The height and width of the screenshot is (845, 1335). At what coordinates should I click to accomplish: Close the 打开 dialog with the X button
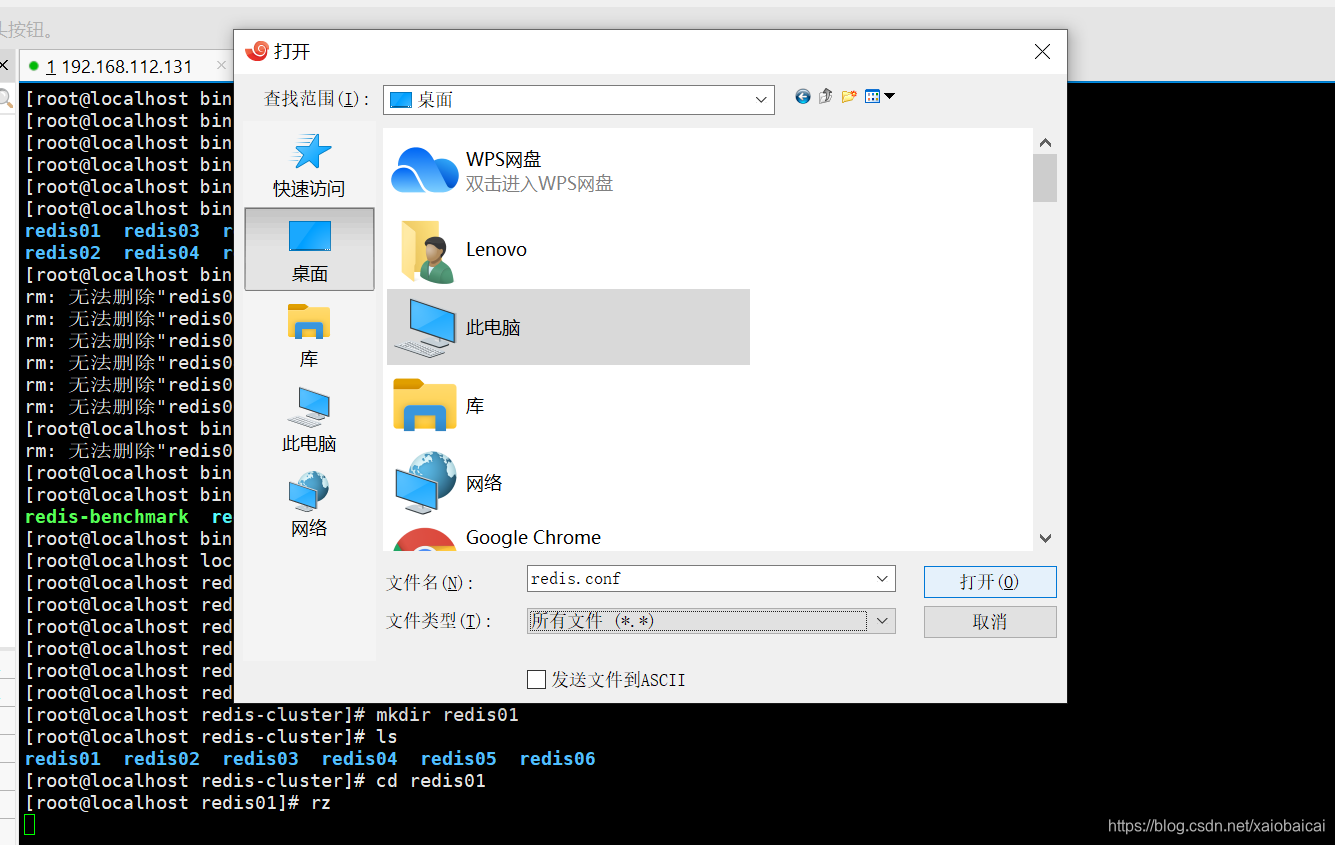tap(1042, 52)
